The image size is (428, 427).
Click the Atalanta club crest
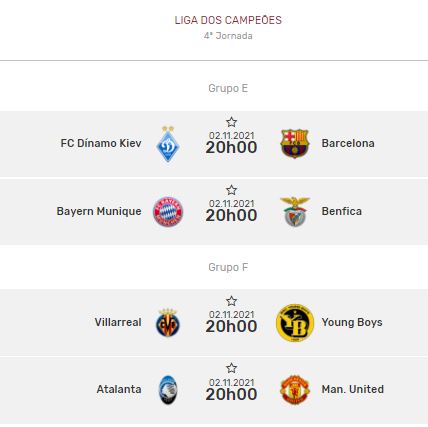coord(168,390)
